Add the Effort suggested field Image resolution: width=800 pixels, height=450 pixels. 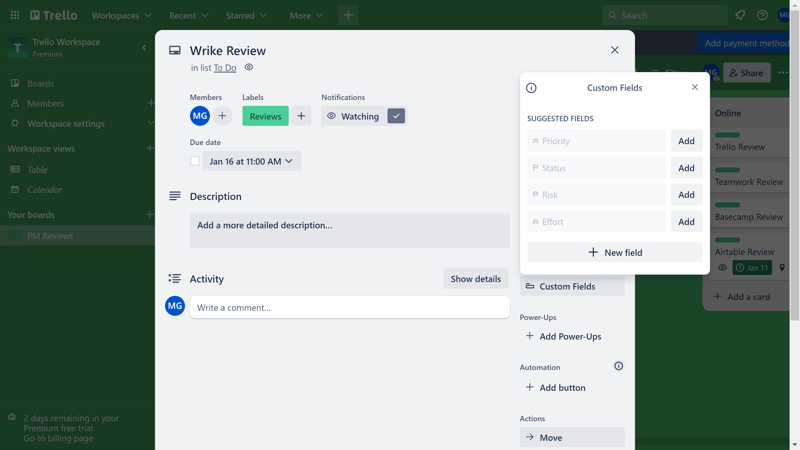(x=686, y=221)
